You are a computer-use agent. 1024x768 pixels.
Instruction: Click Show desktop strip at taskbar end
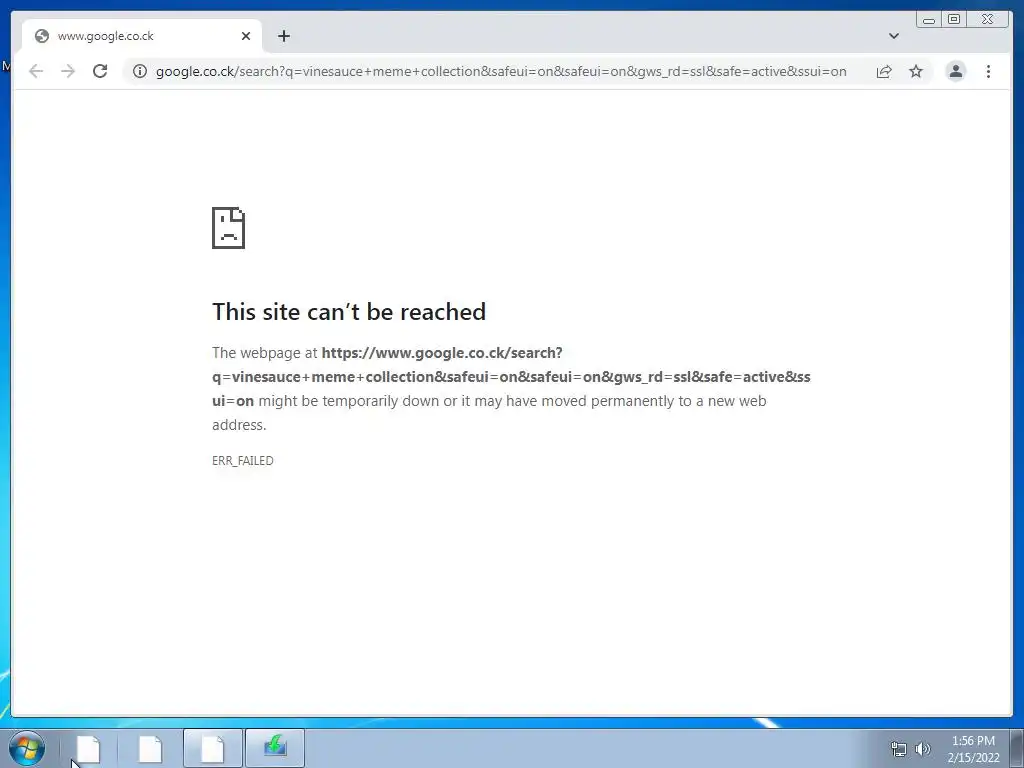tap(1017, 748)
